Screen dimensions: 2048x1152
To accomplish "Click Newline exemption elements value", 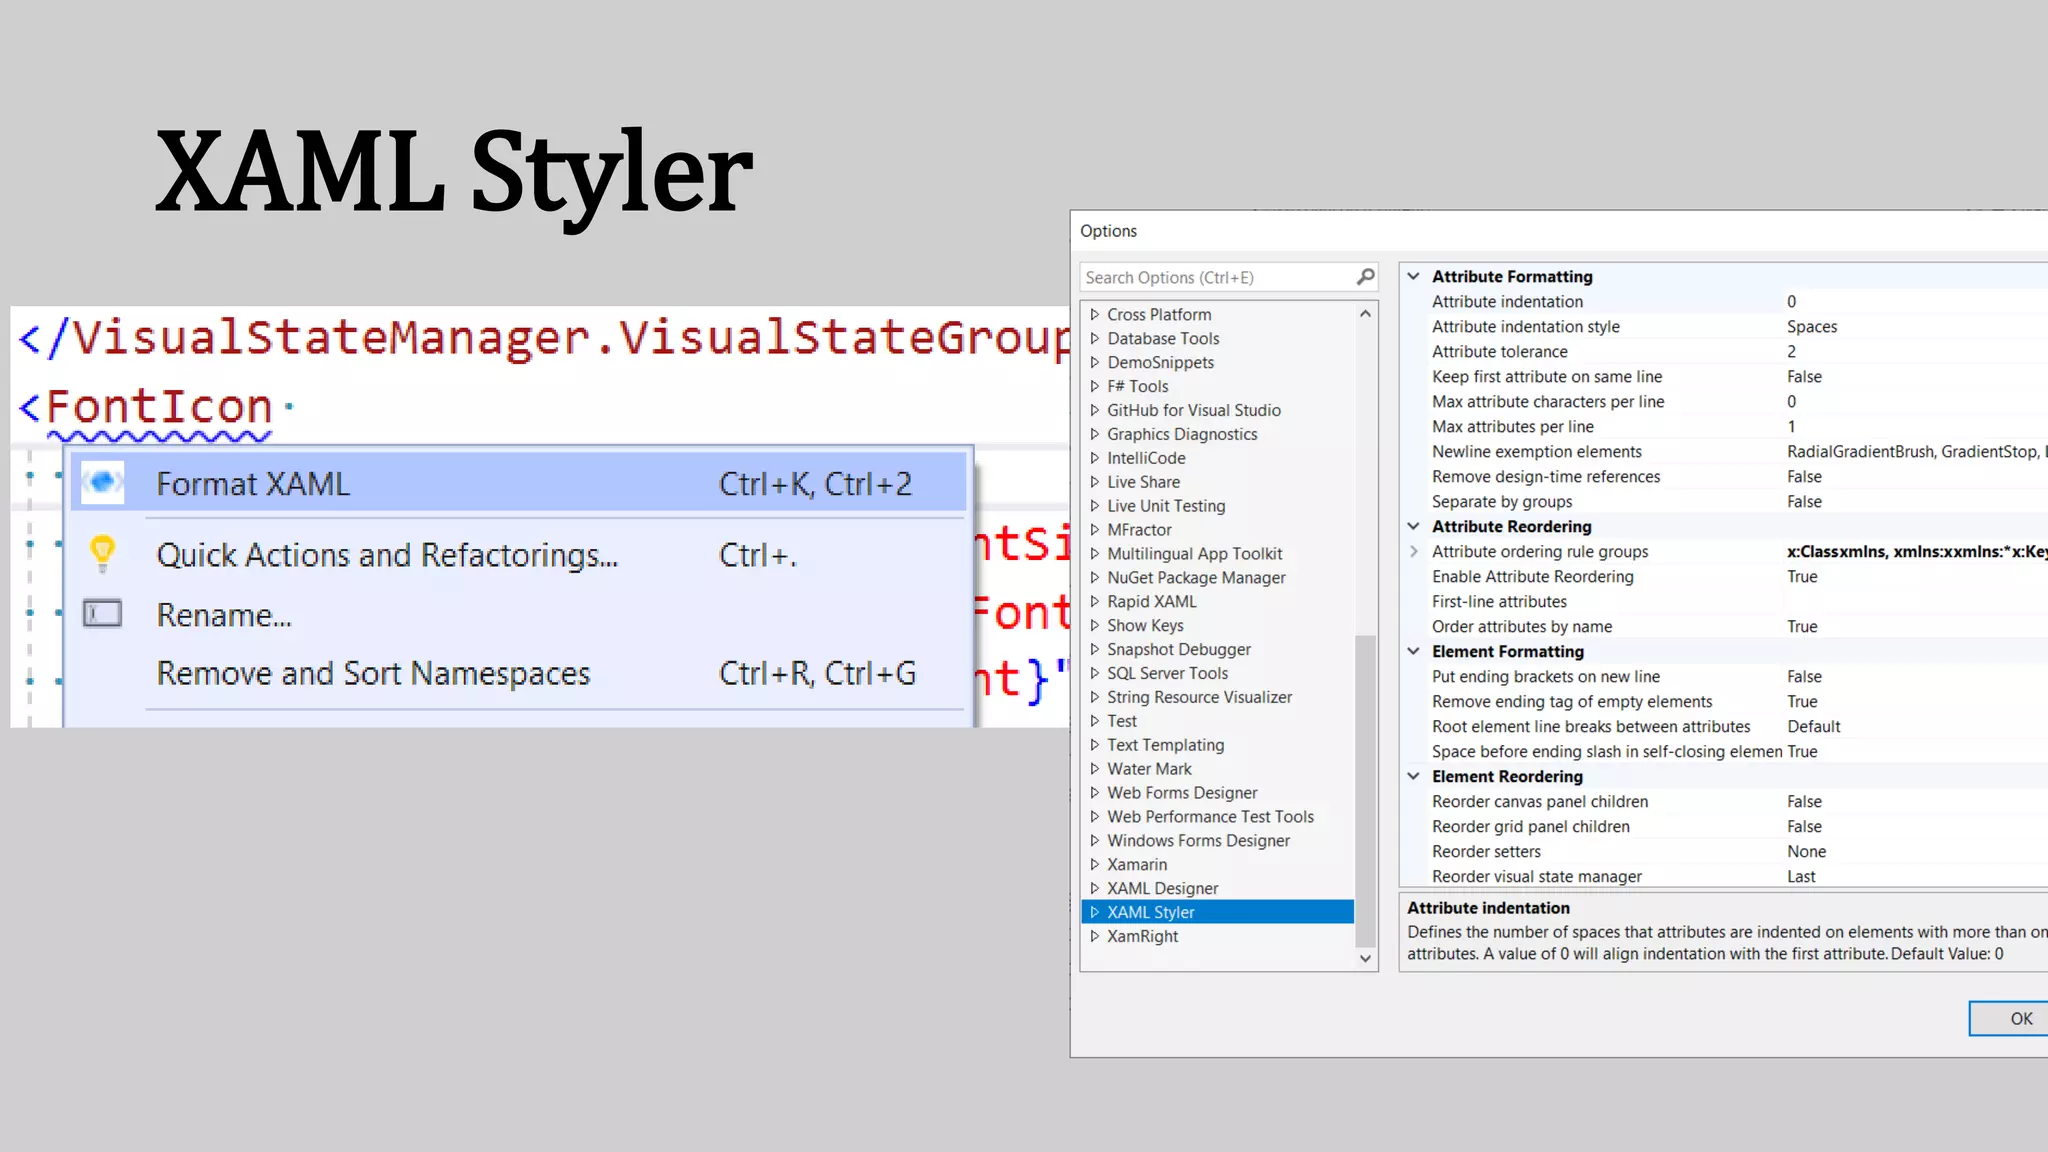I will point(1917,451).
